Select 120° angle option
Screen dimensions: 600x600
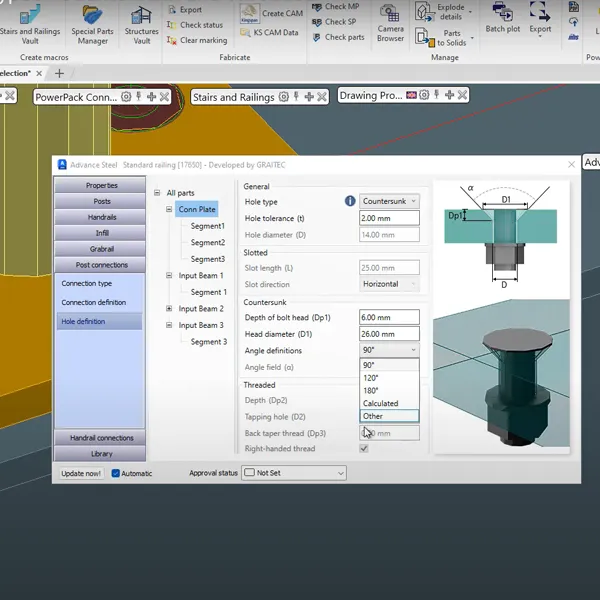[389, 378]
